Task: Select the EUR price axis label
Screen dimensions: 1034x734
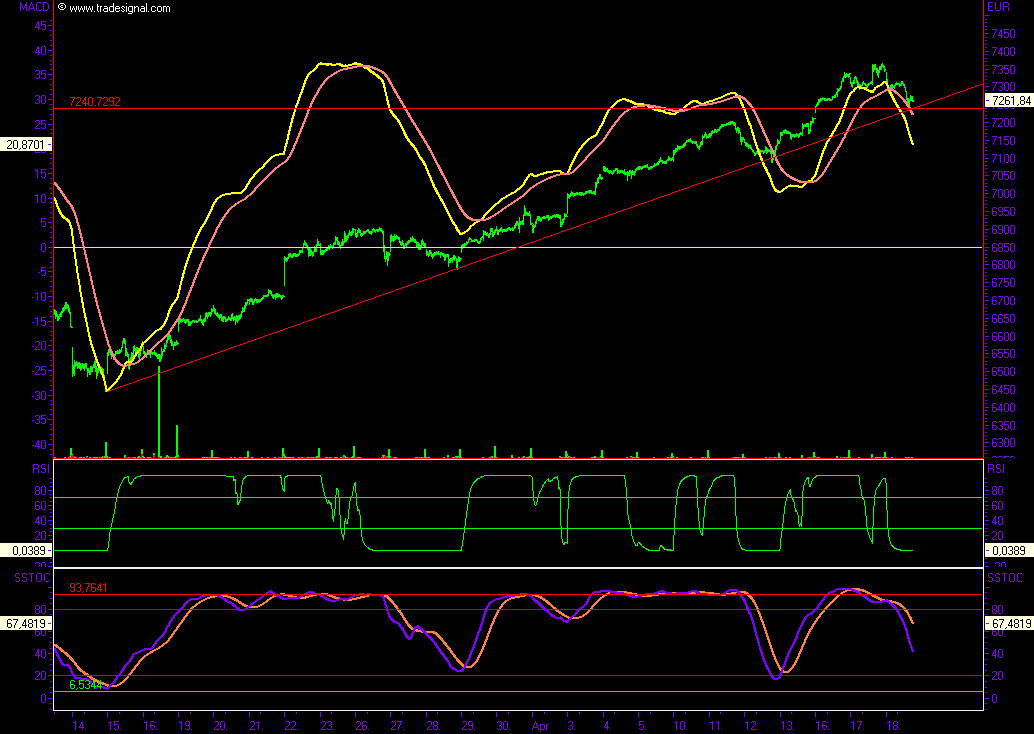Action: (998, 7)
